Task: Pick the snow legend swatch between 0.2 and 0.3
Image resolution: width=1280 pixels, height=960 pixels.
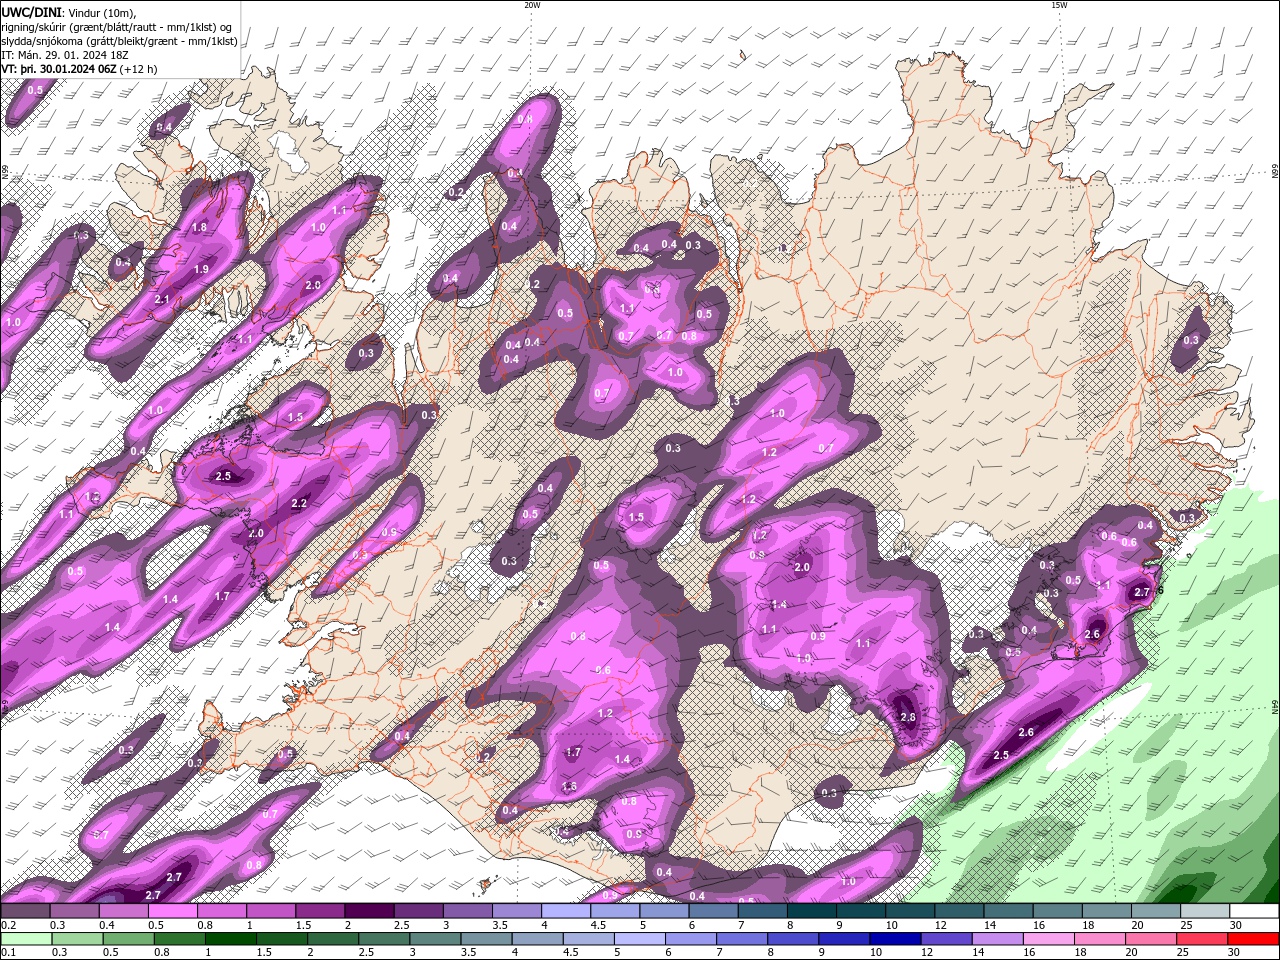Action: coord(25,911)
